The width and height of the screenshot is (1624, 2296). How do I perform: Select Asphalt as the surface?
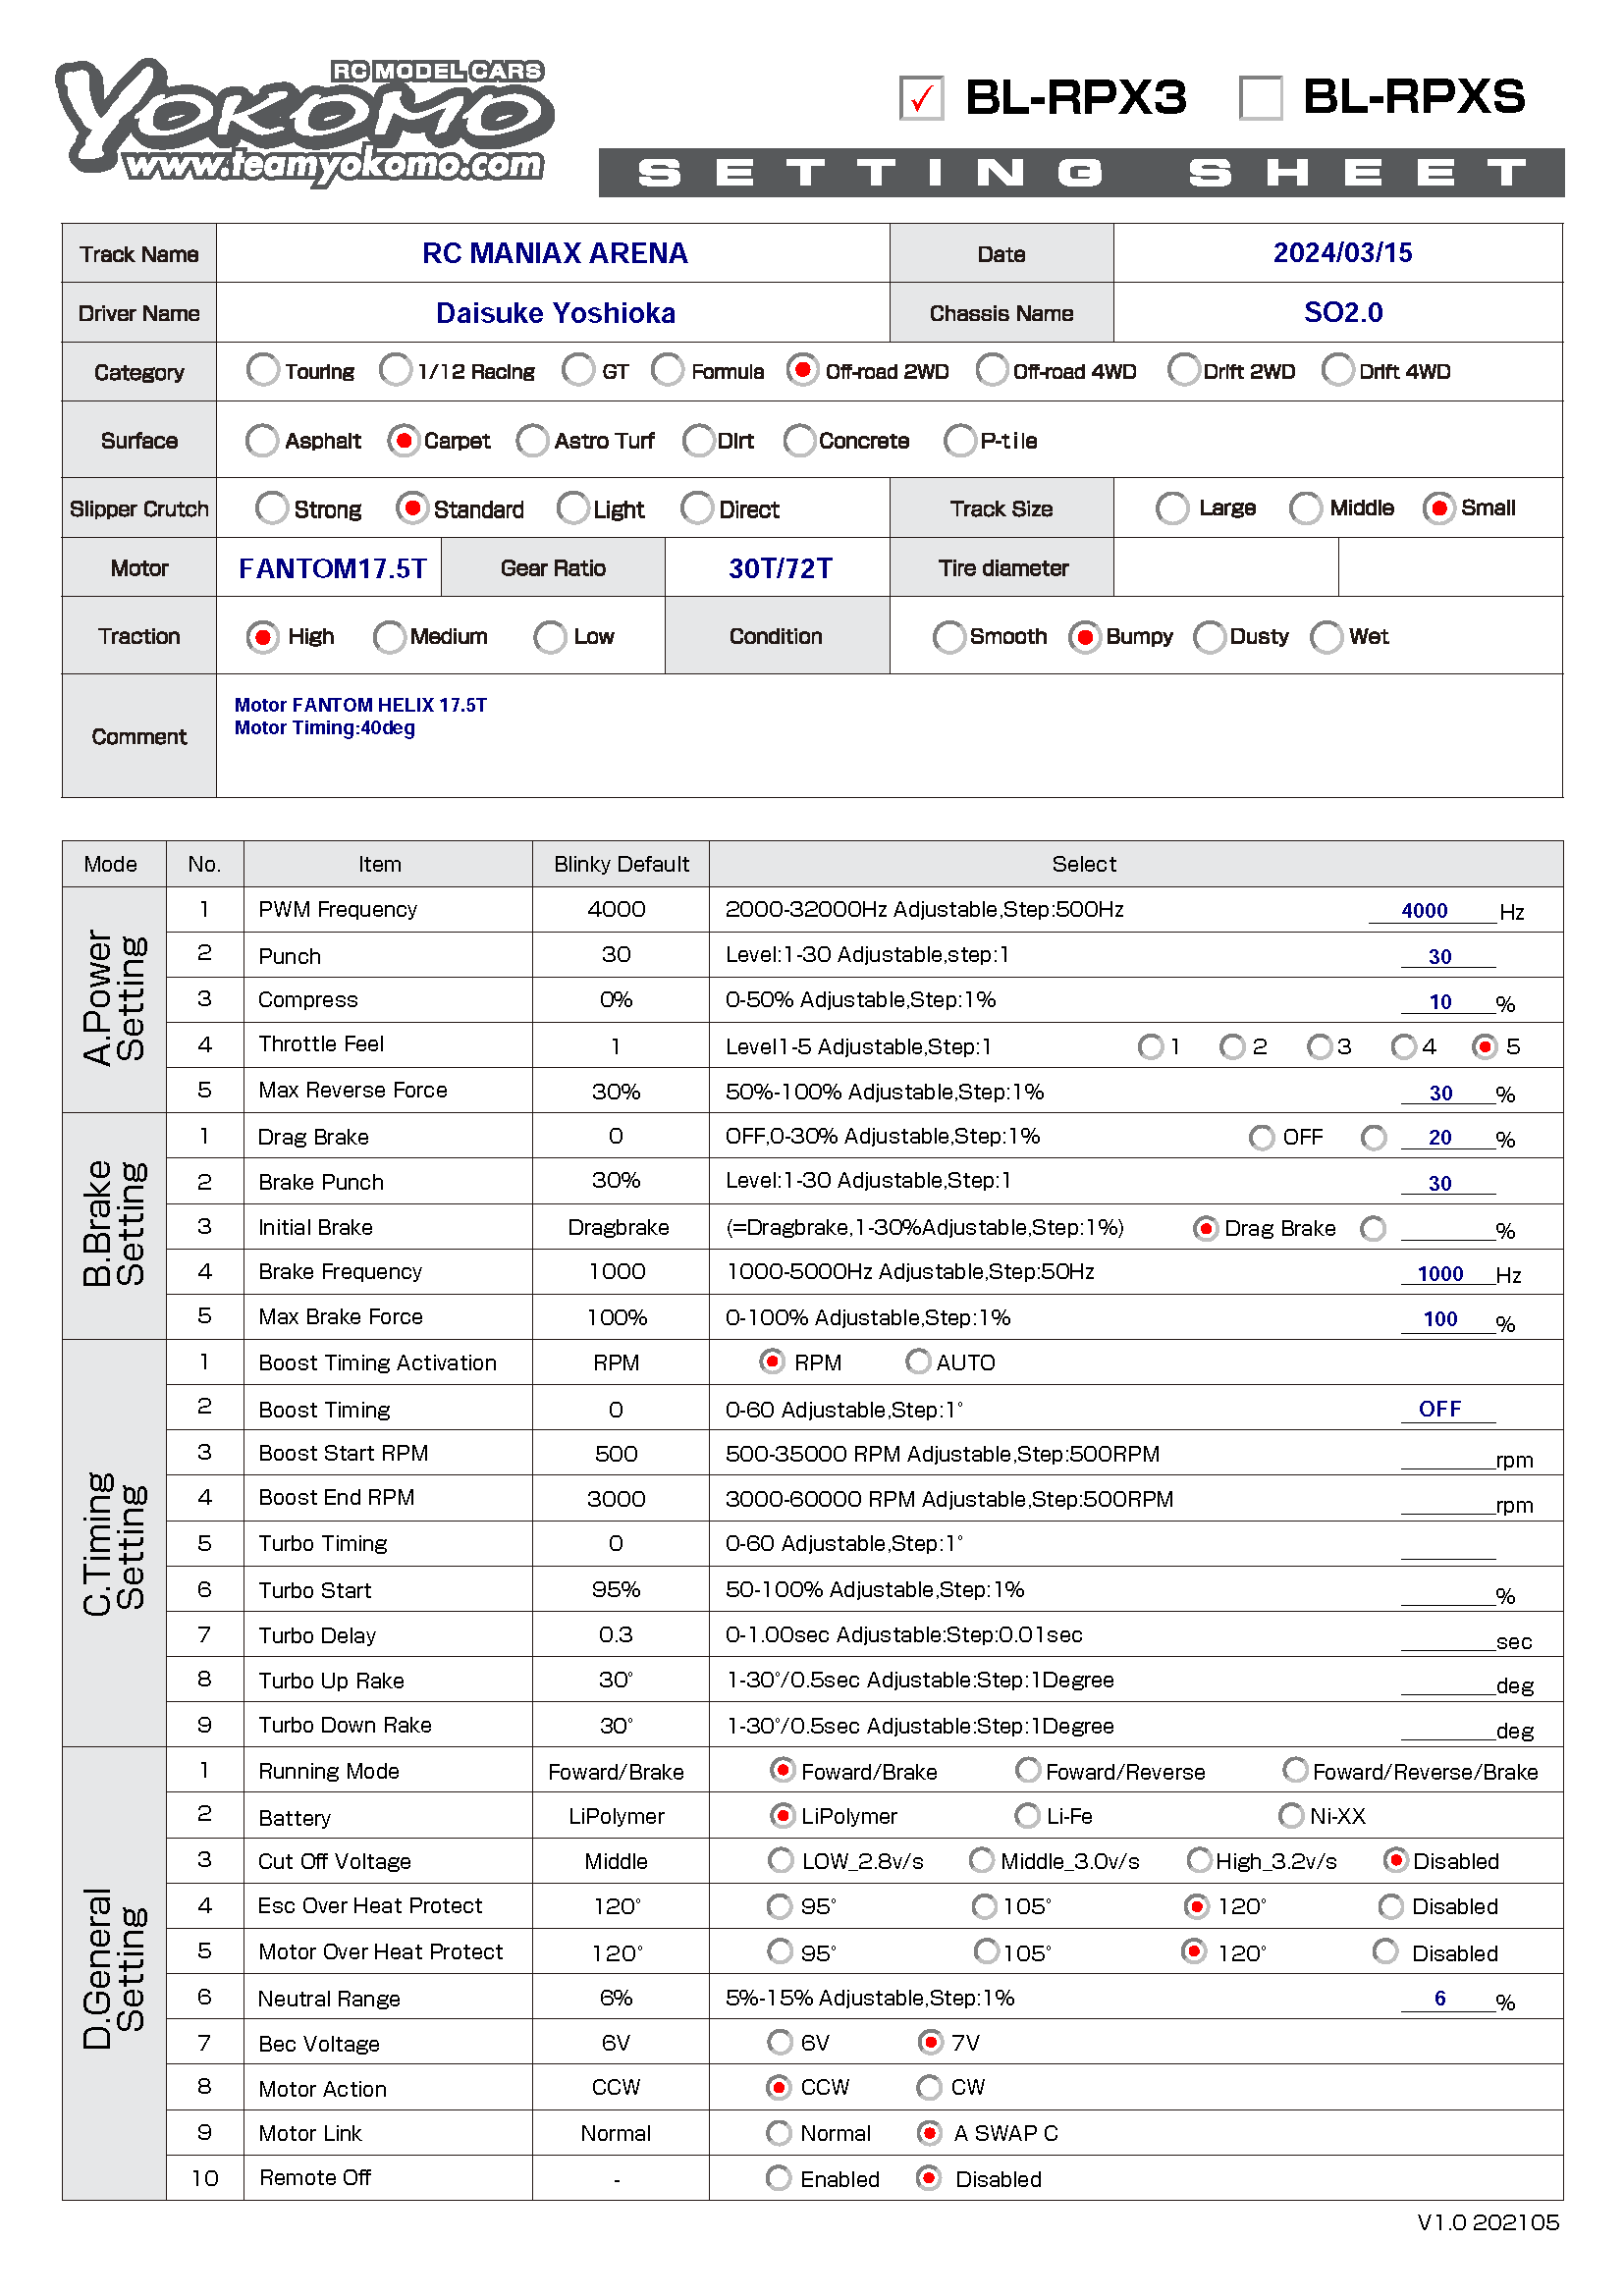click(262, 440)
